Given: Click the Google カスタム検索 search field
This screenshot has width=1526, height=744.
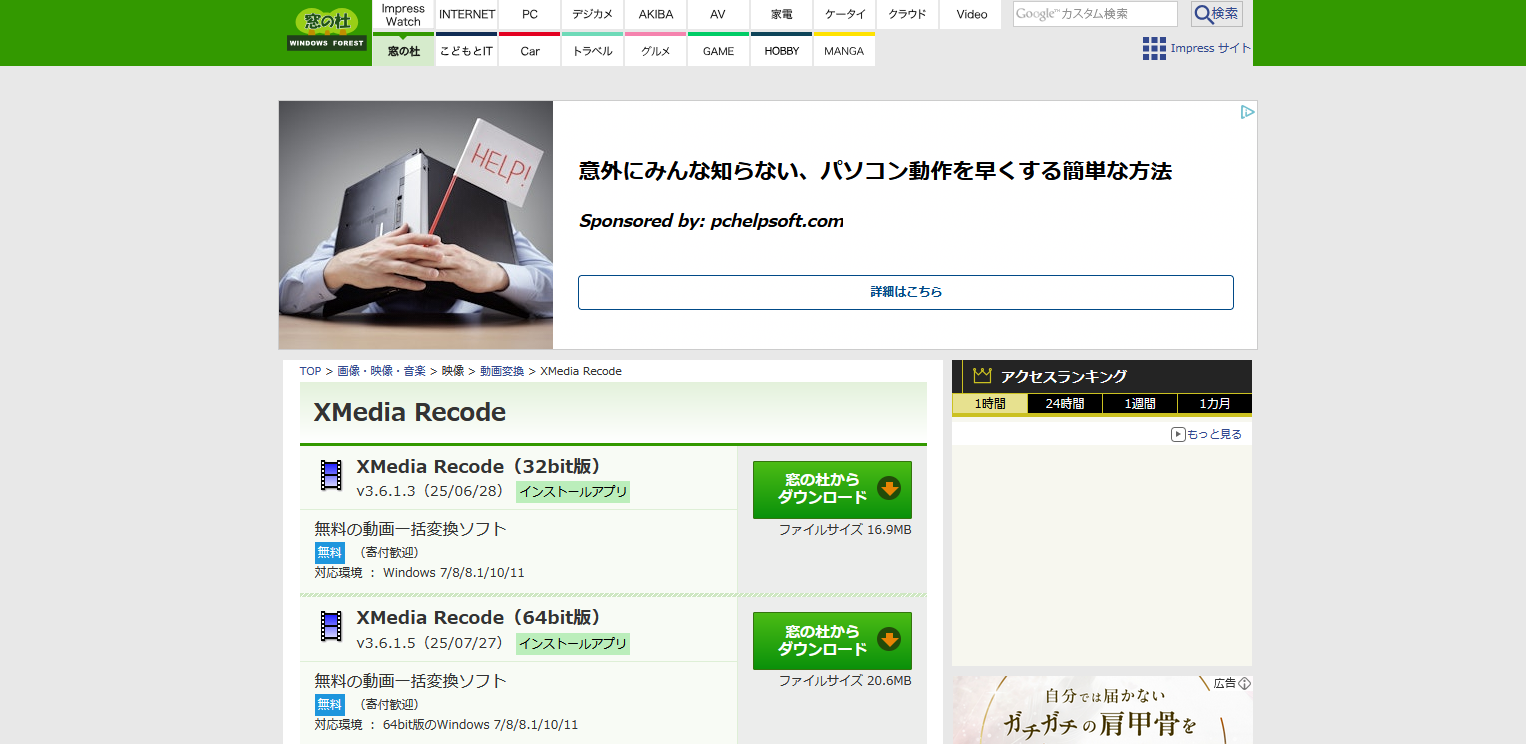Looking at the screenshot, I should coord(1095,14).
